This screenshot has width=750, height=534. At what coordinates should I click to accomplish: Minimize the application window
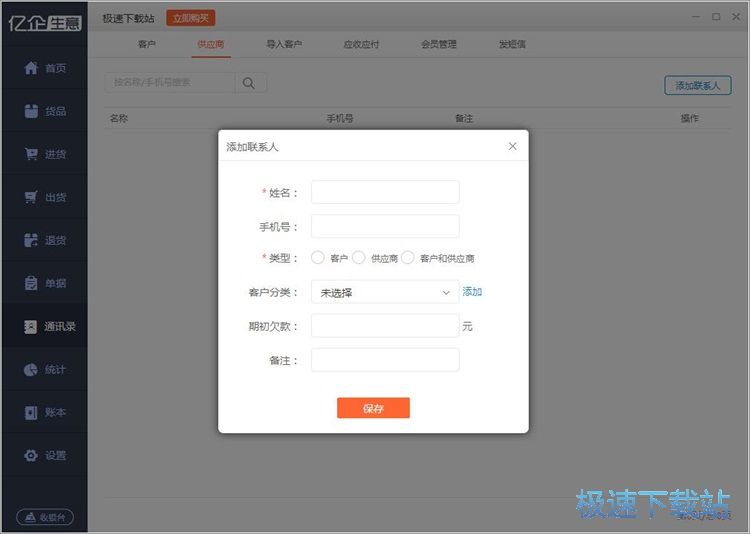click(696, 17)
